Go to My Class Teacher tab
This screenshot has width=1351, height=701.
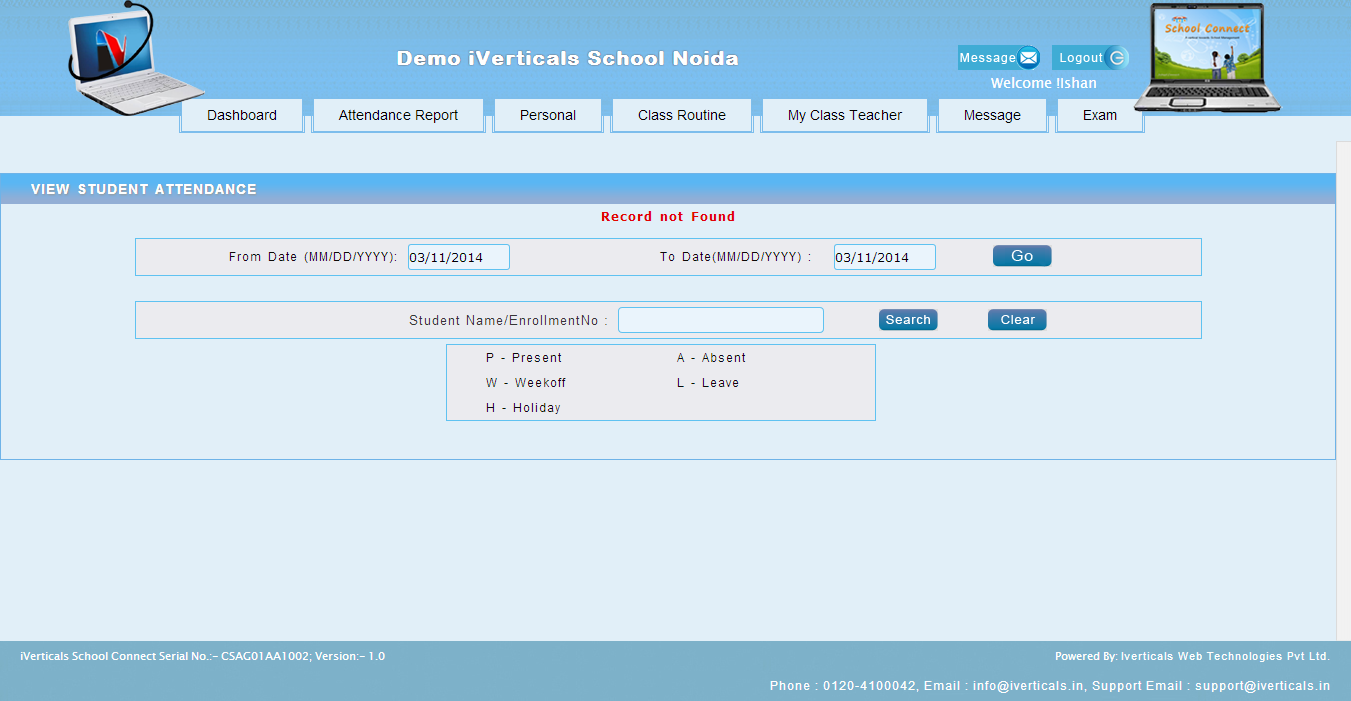(x=845, y=115)
